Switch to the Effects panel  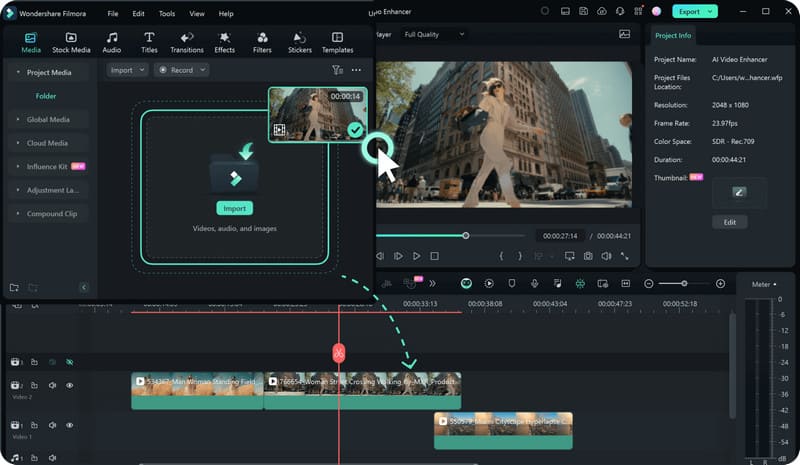click(224, 42)
